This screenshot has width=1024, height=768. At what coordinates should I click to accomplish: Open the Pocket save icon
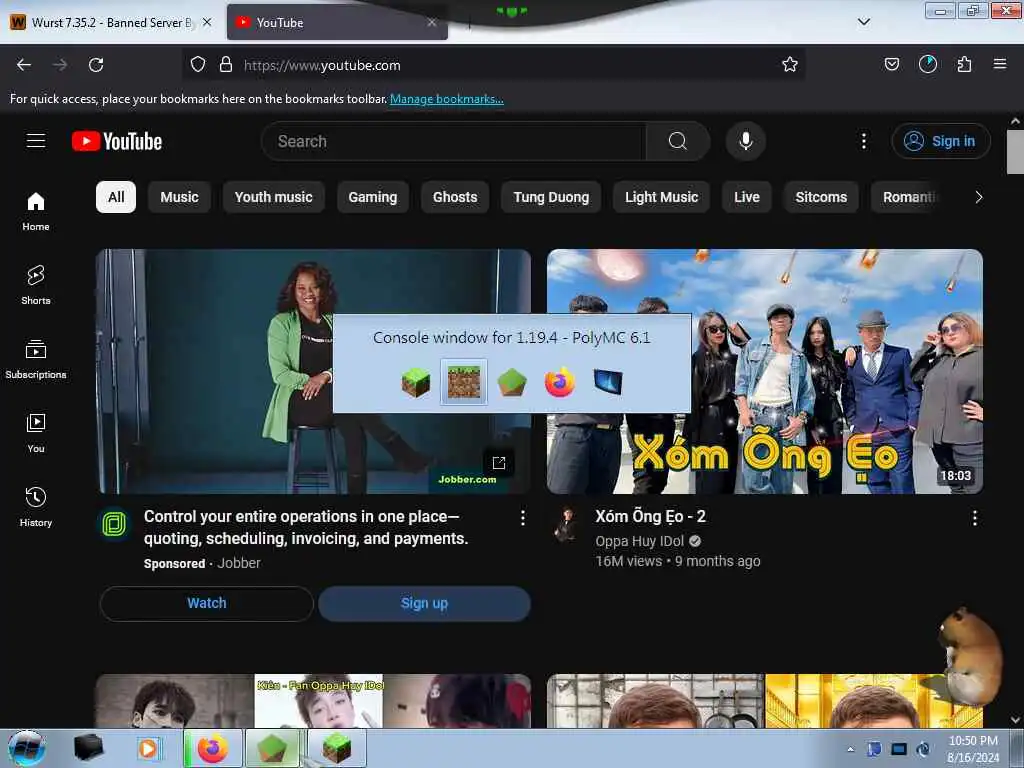click(x=891, y=65)
